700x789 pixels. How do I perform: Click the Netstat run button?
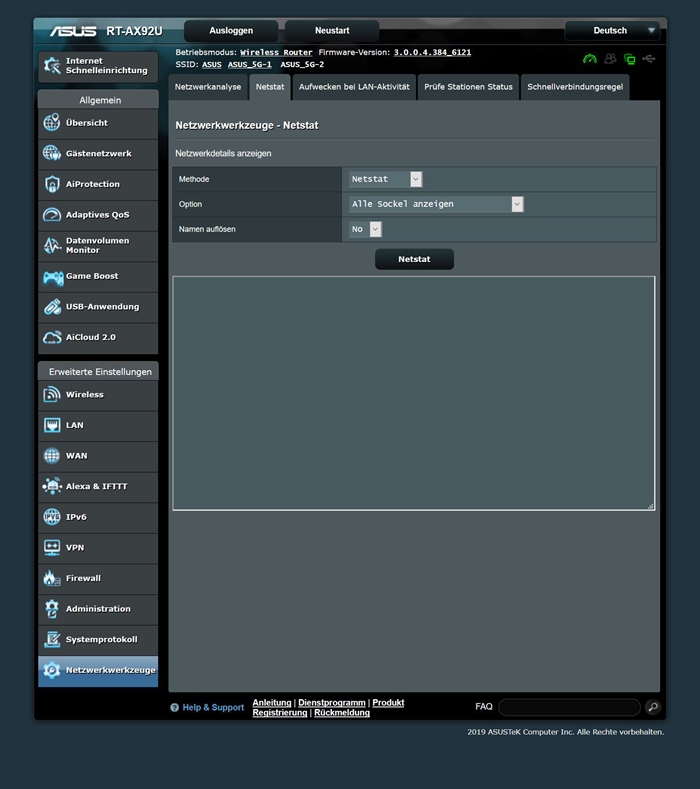pos(414,259)
